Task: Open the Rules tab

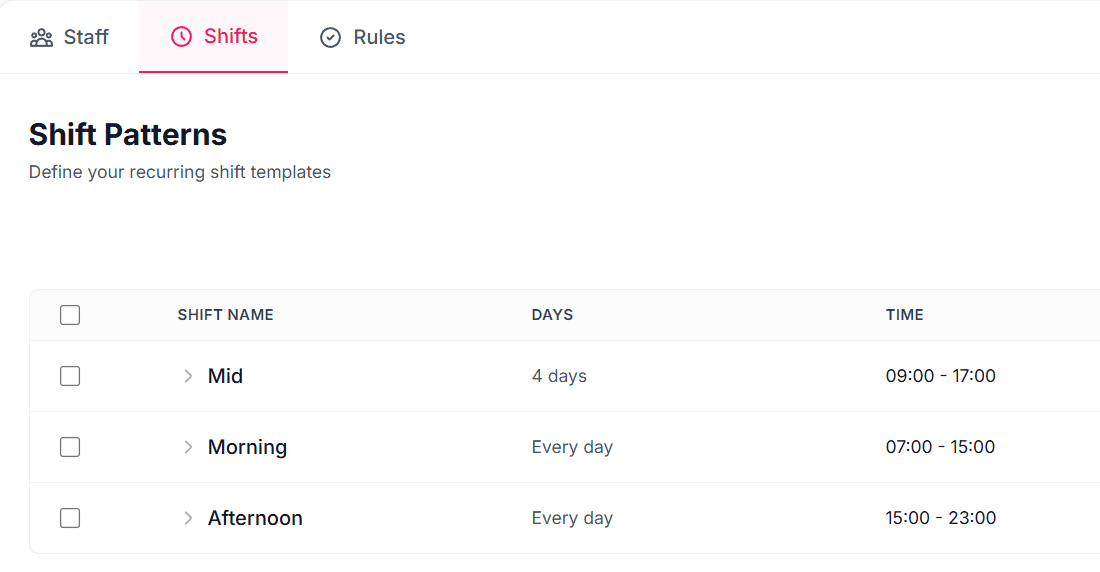Action: [379, 38]
